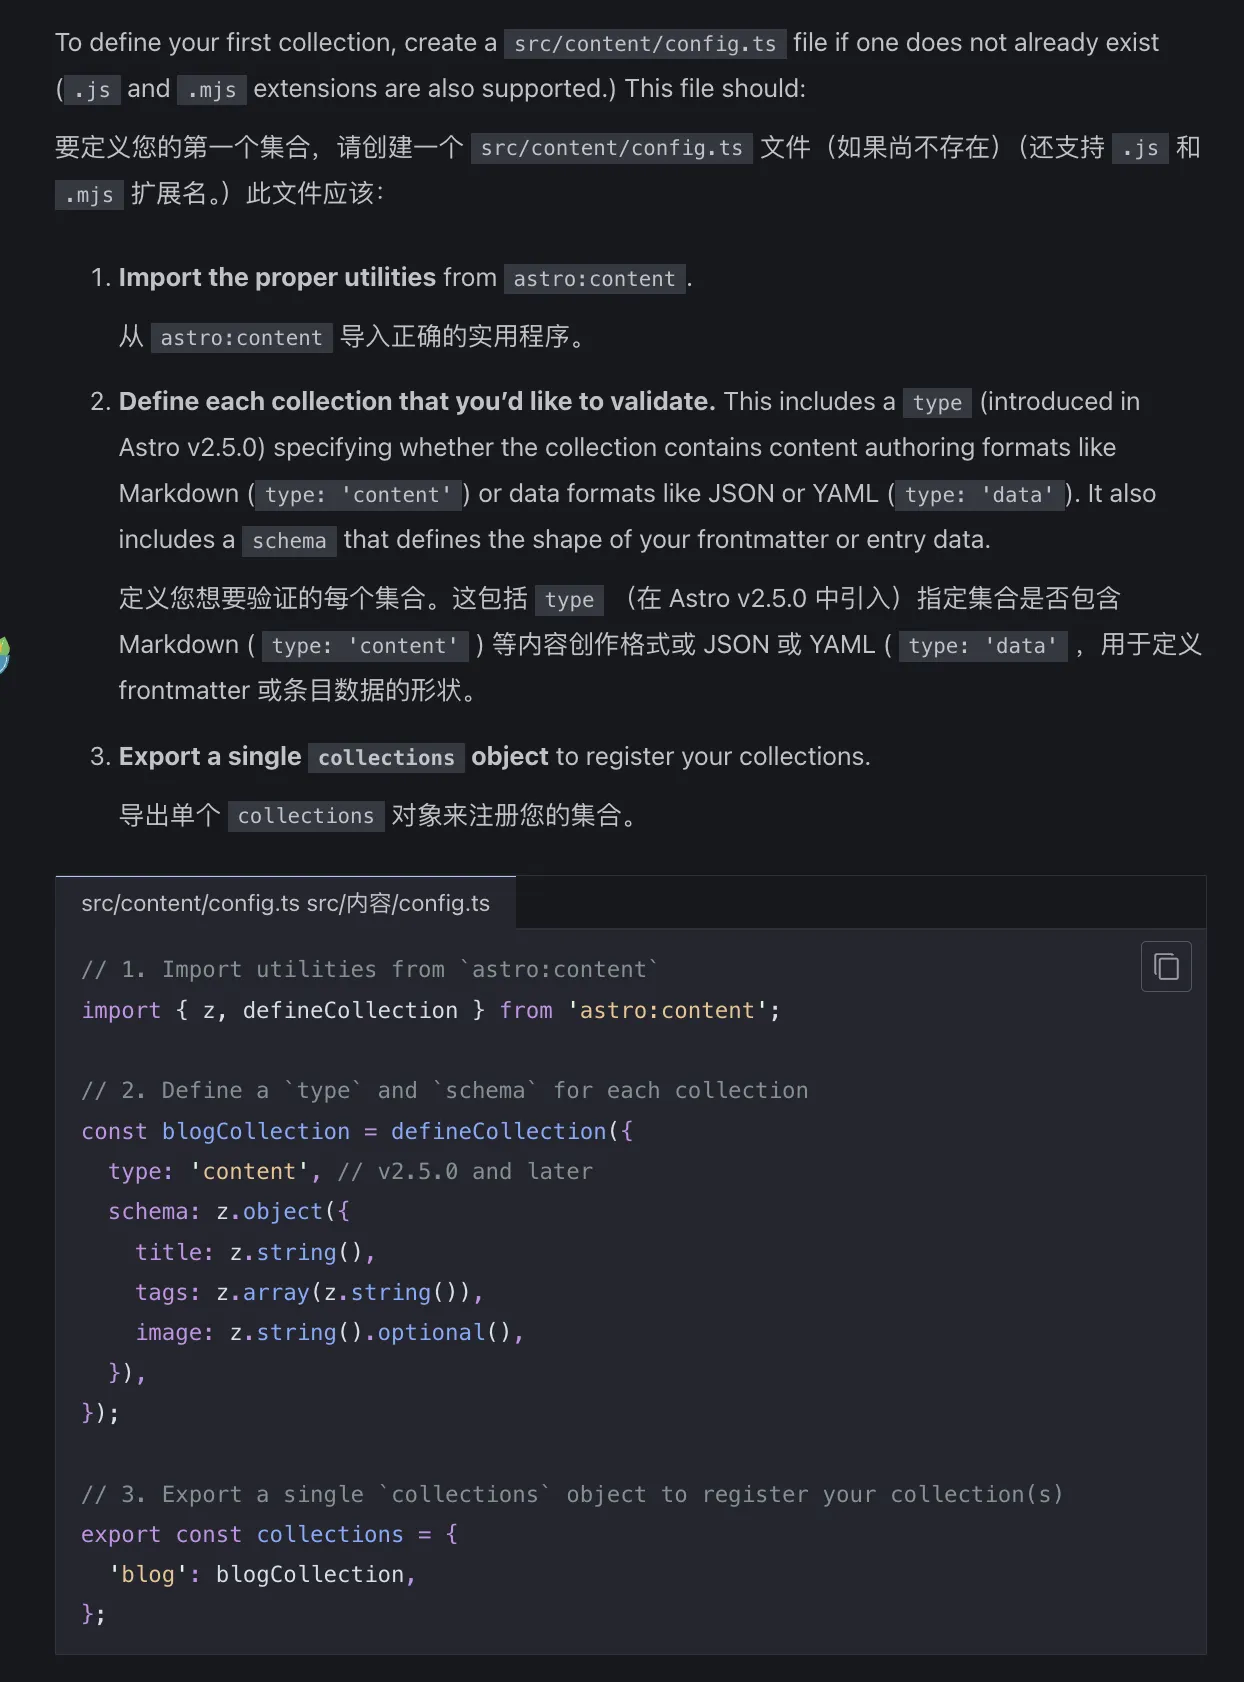The image size is (1244, 1682).
Task: Click the English type: 'data' inline code
Action: tap(978, 495)
